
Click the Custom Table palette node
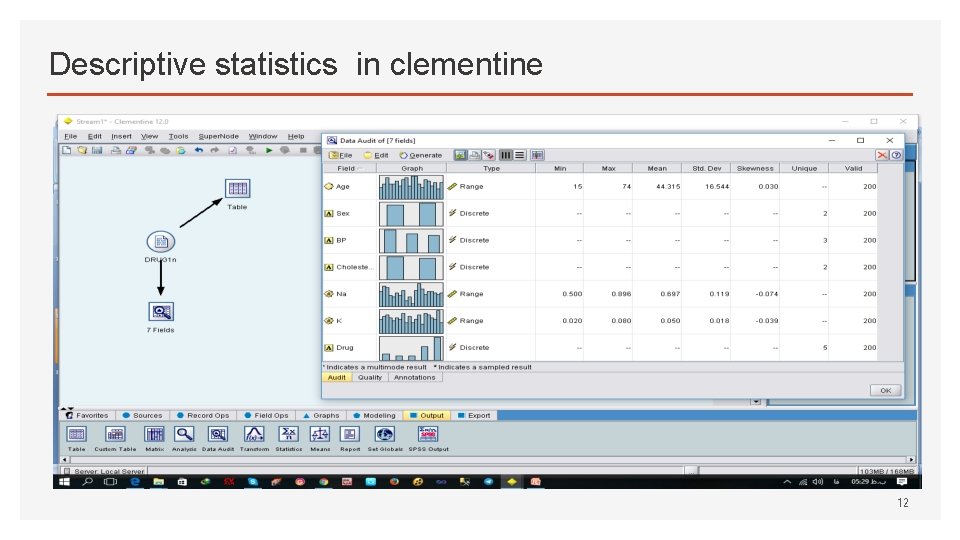tap(115, 434)
